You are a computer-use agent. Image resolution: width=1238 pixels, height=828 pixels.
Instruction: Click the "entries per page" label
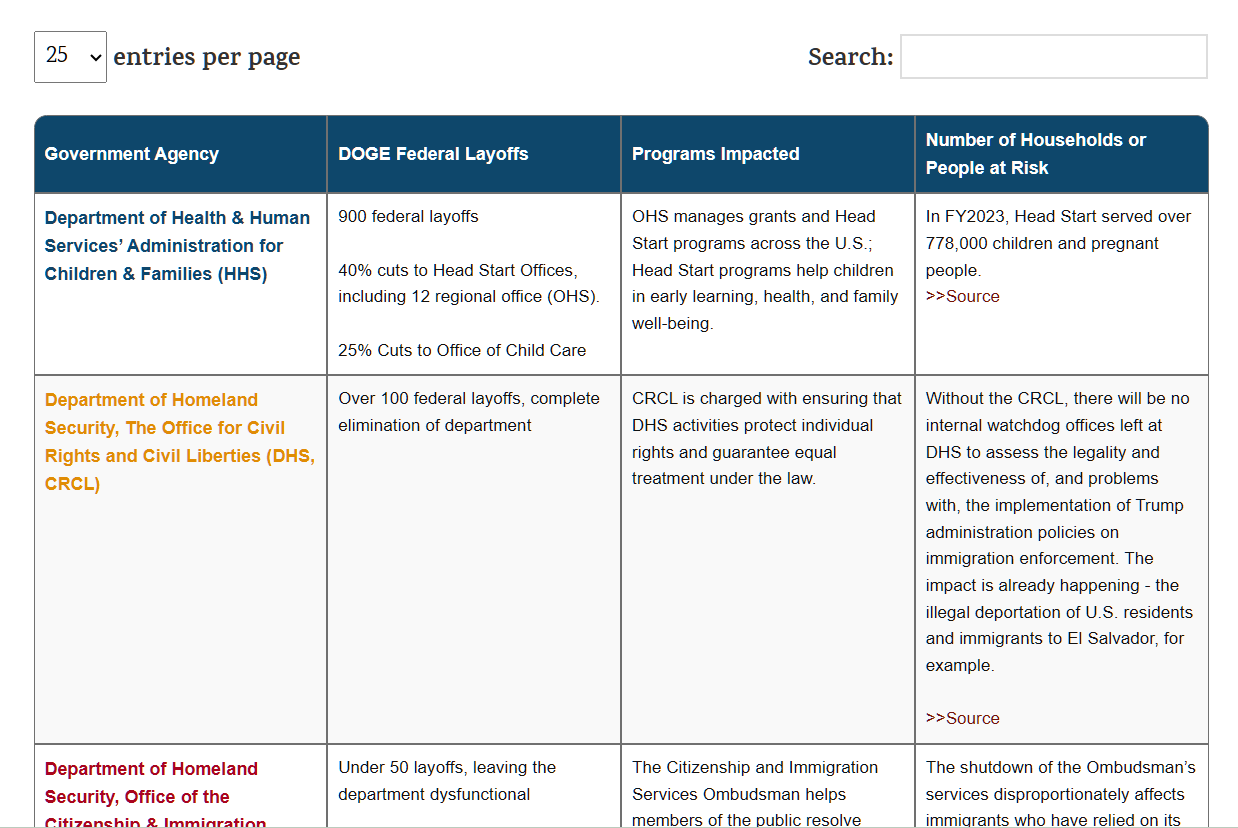(x=206, y=57)
